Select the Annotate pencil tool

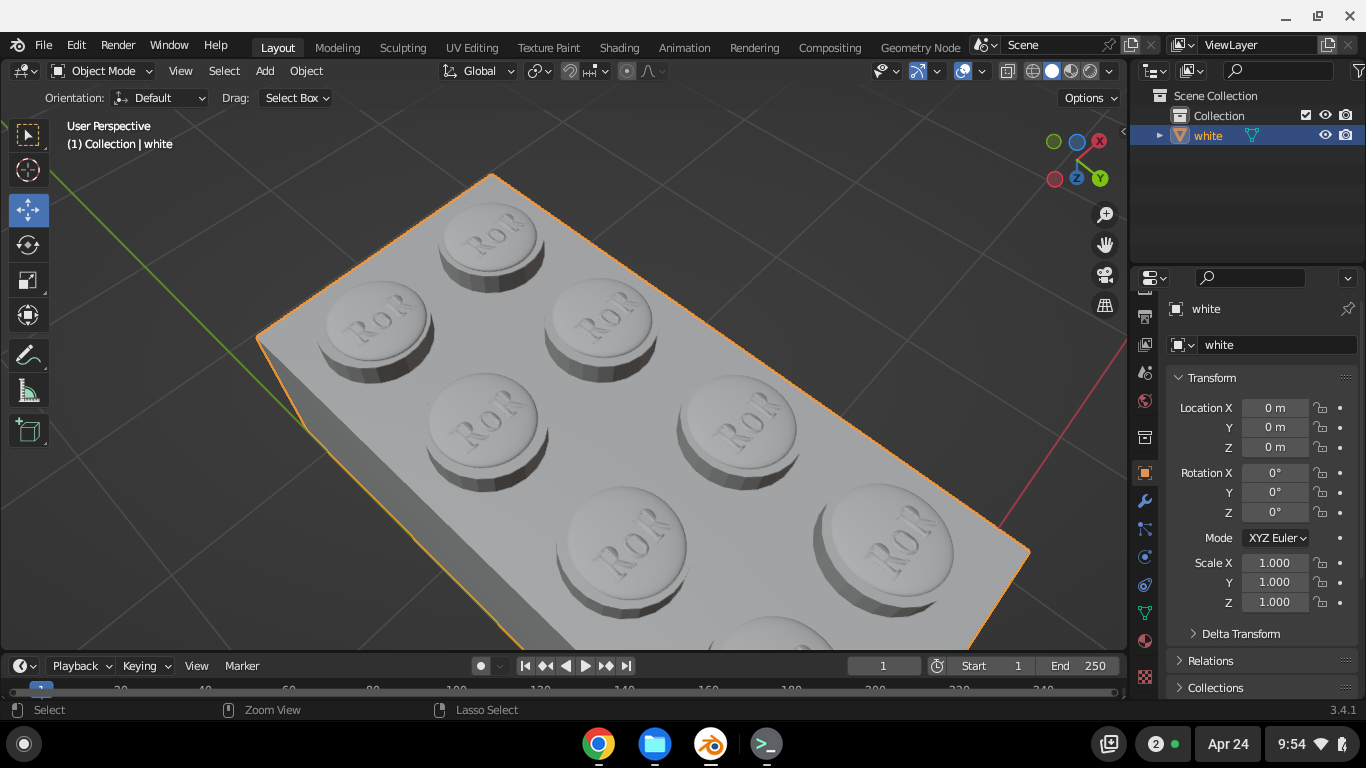tap(28, 355)
